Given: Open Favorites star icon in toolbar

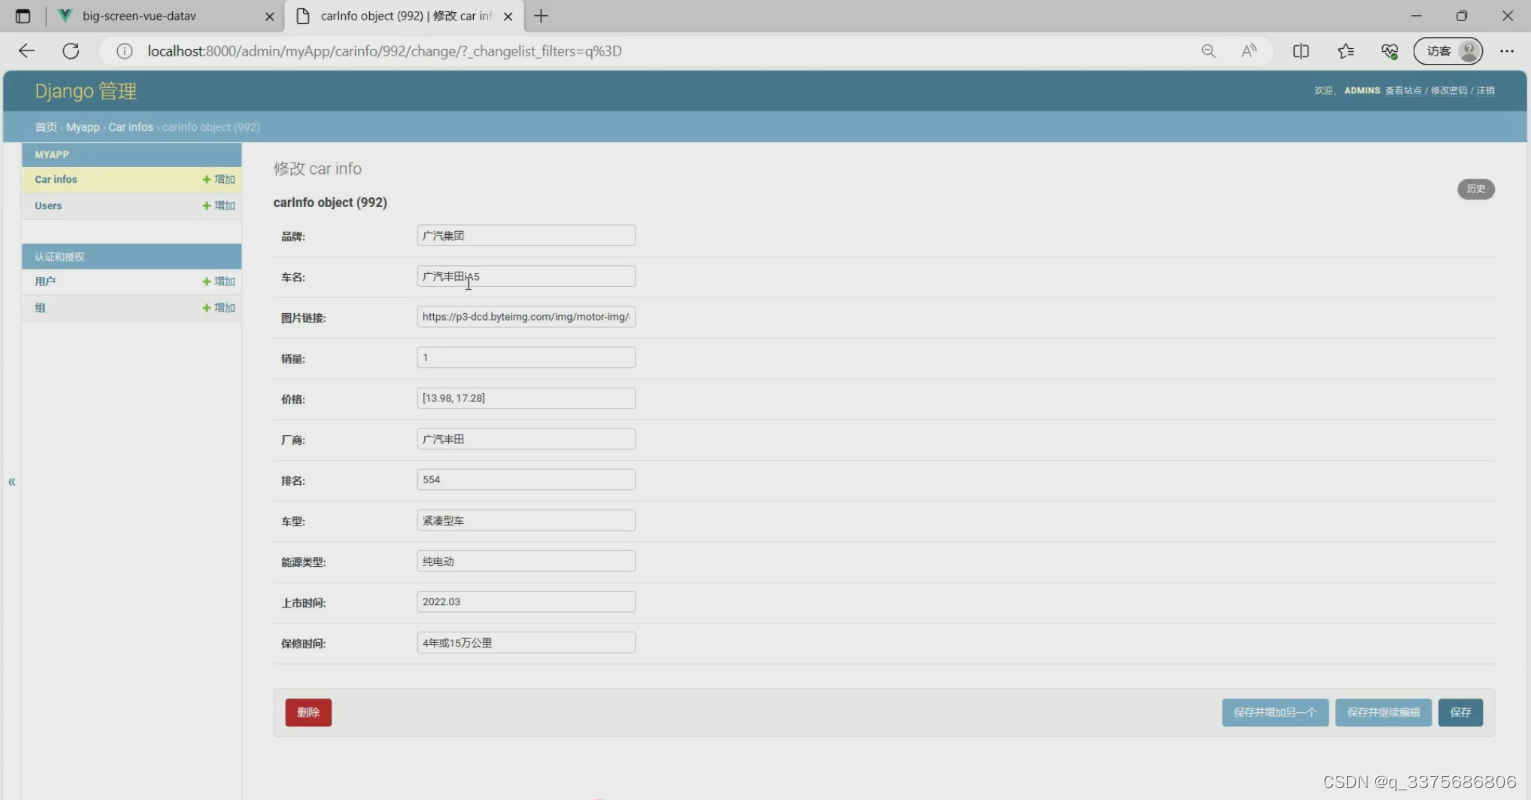Looking at the screenshot, I should pos(1346,51).
